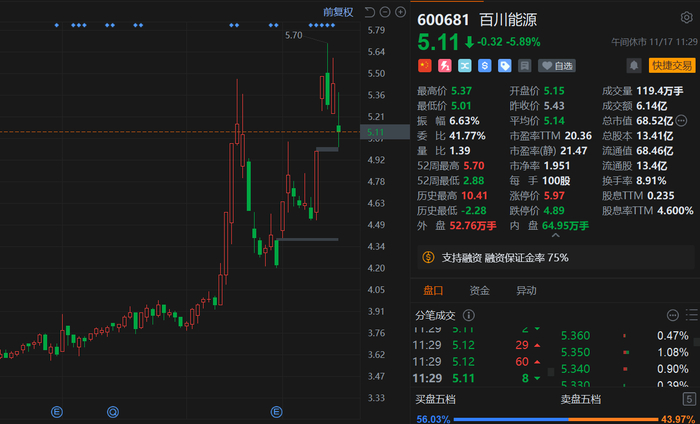The width and height of the screenshot is (700, 424).
Task: Click the upper gray gap bar in chart
Action: click(x=327, y=149)
